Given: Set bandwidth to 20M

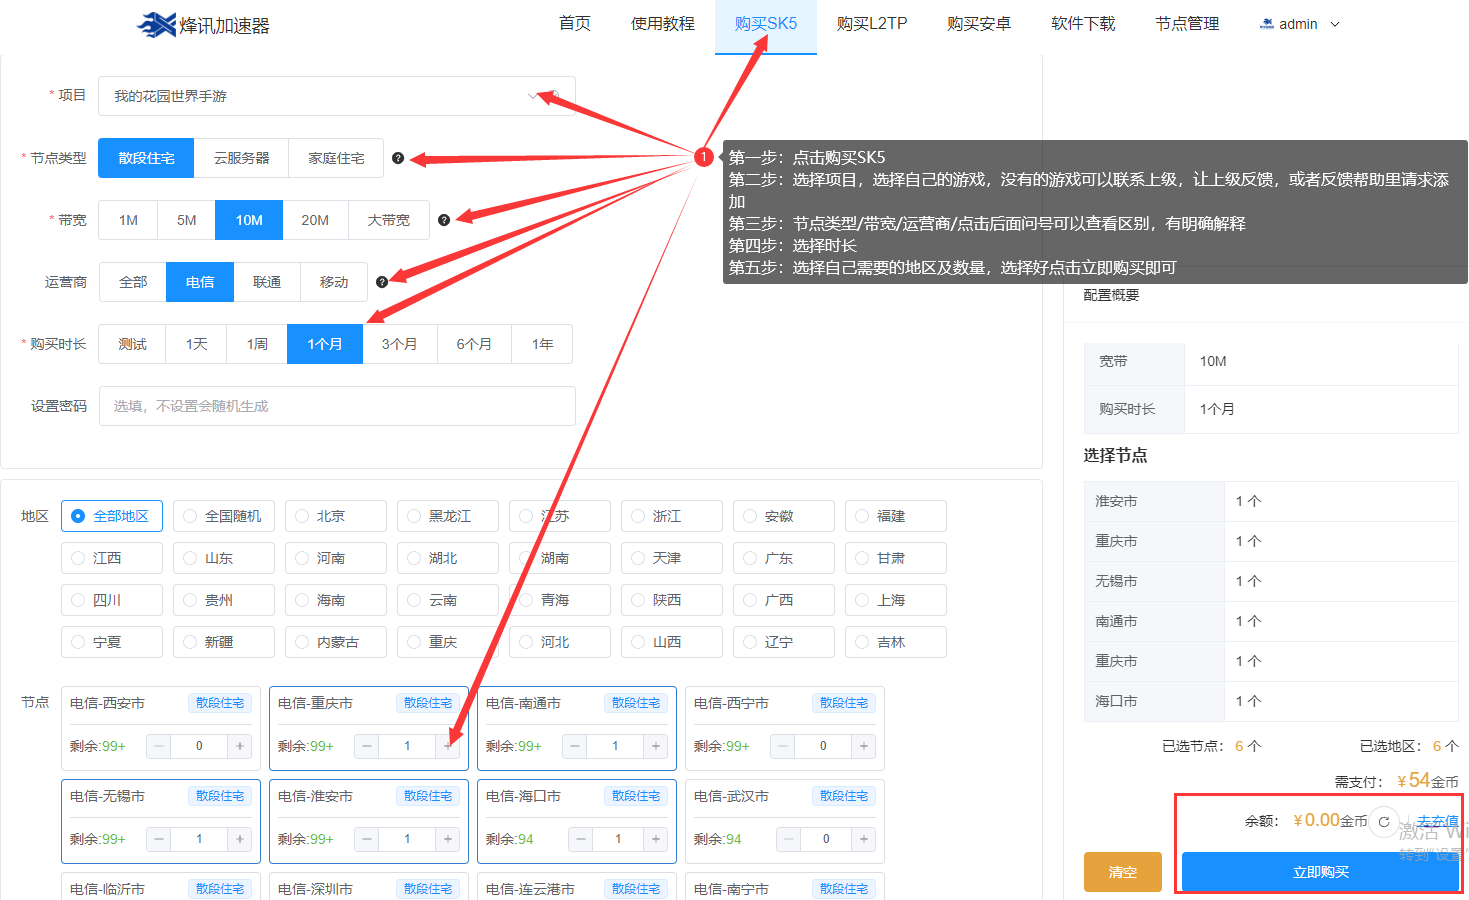Looking at the screenshot, I should tap(315, 220).
